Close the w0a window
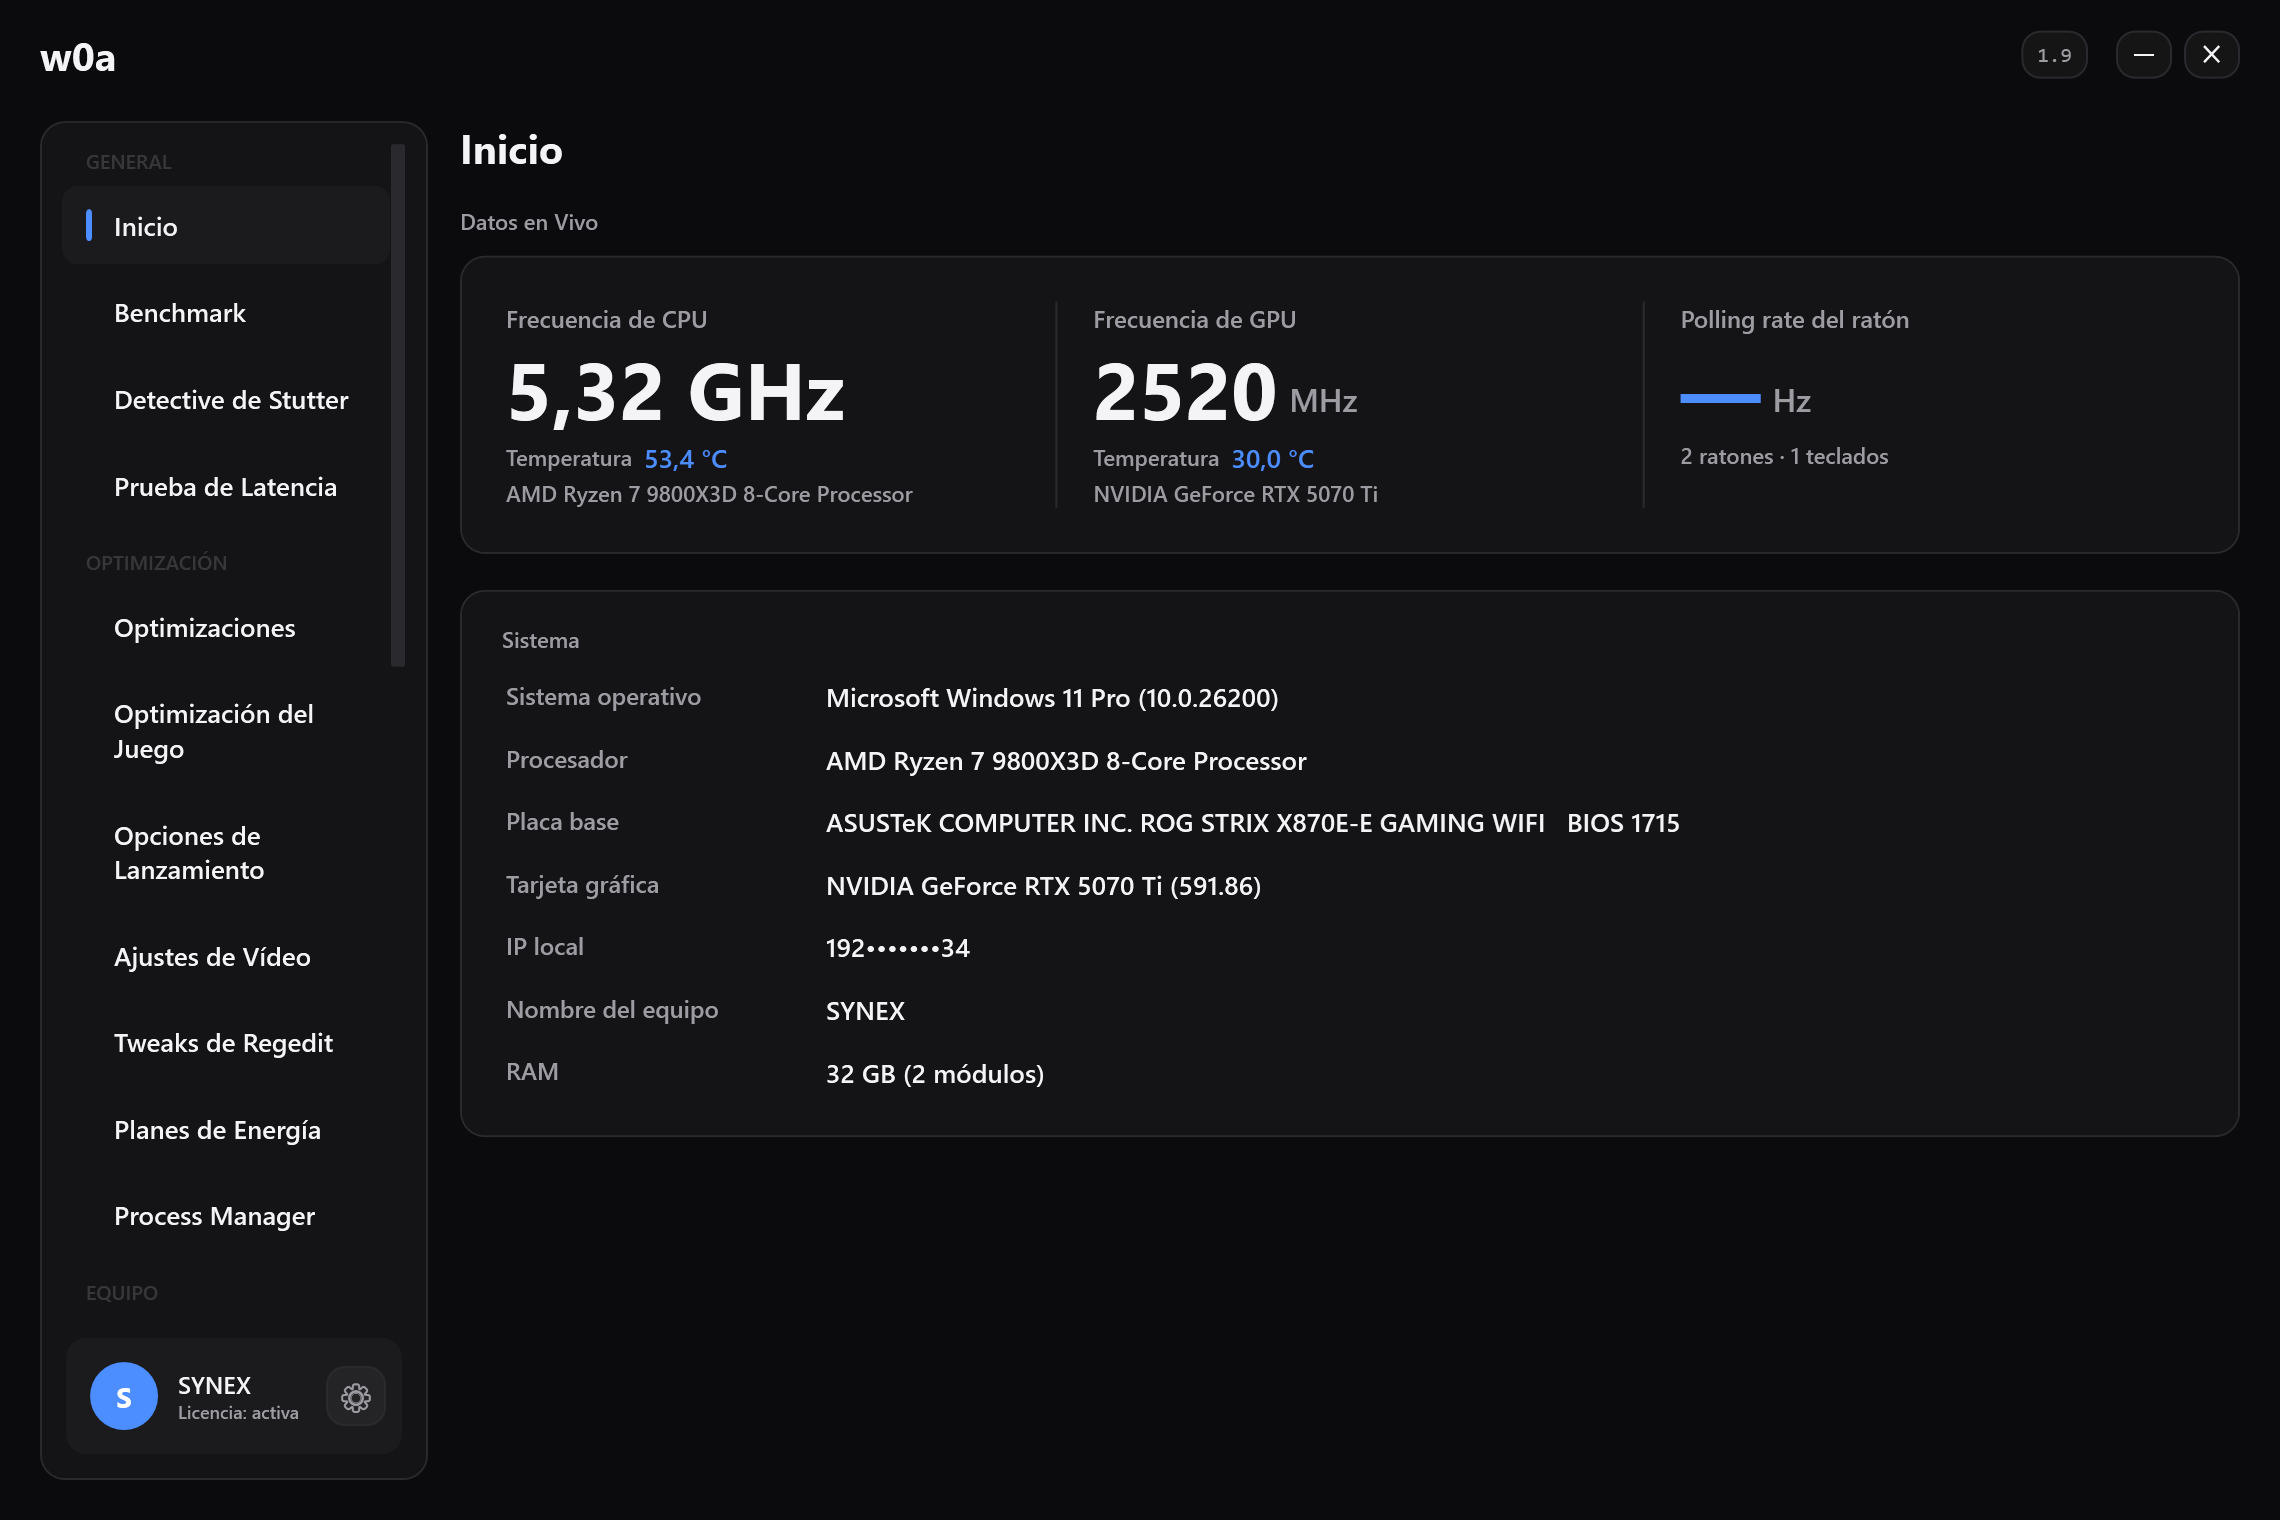This screenshot has height=1520, width=2280. (2211, 55)
